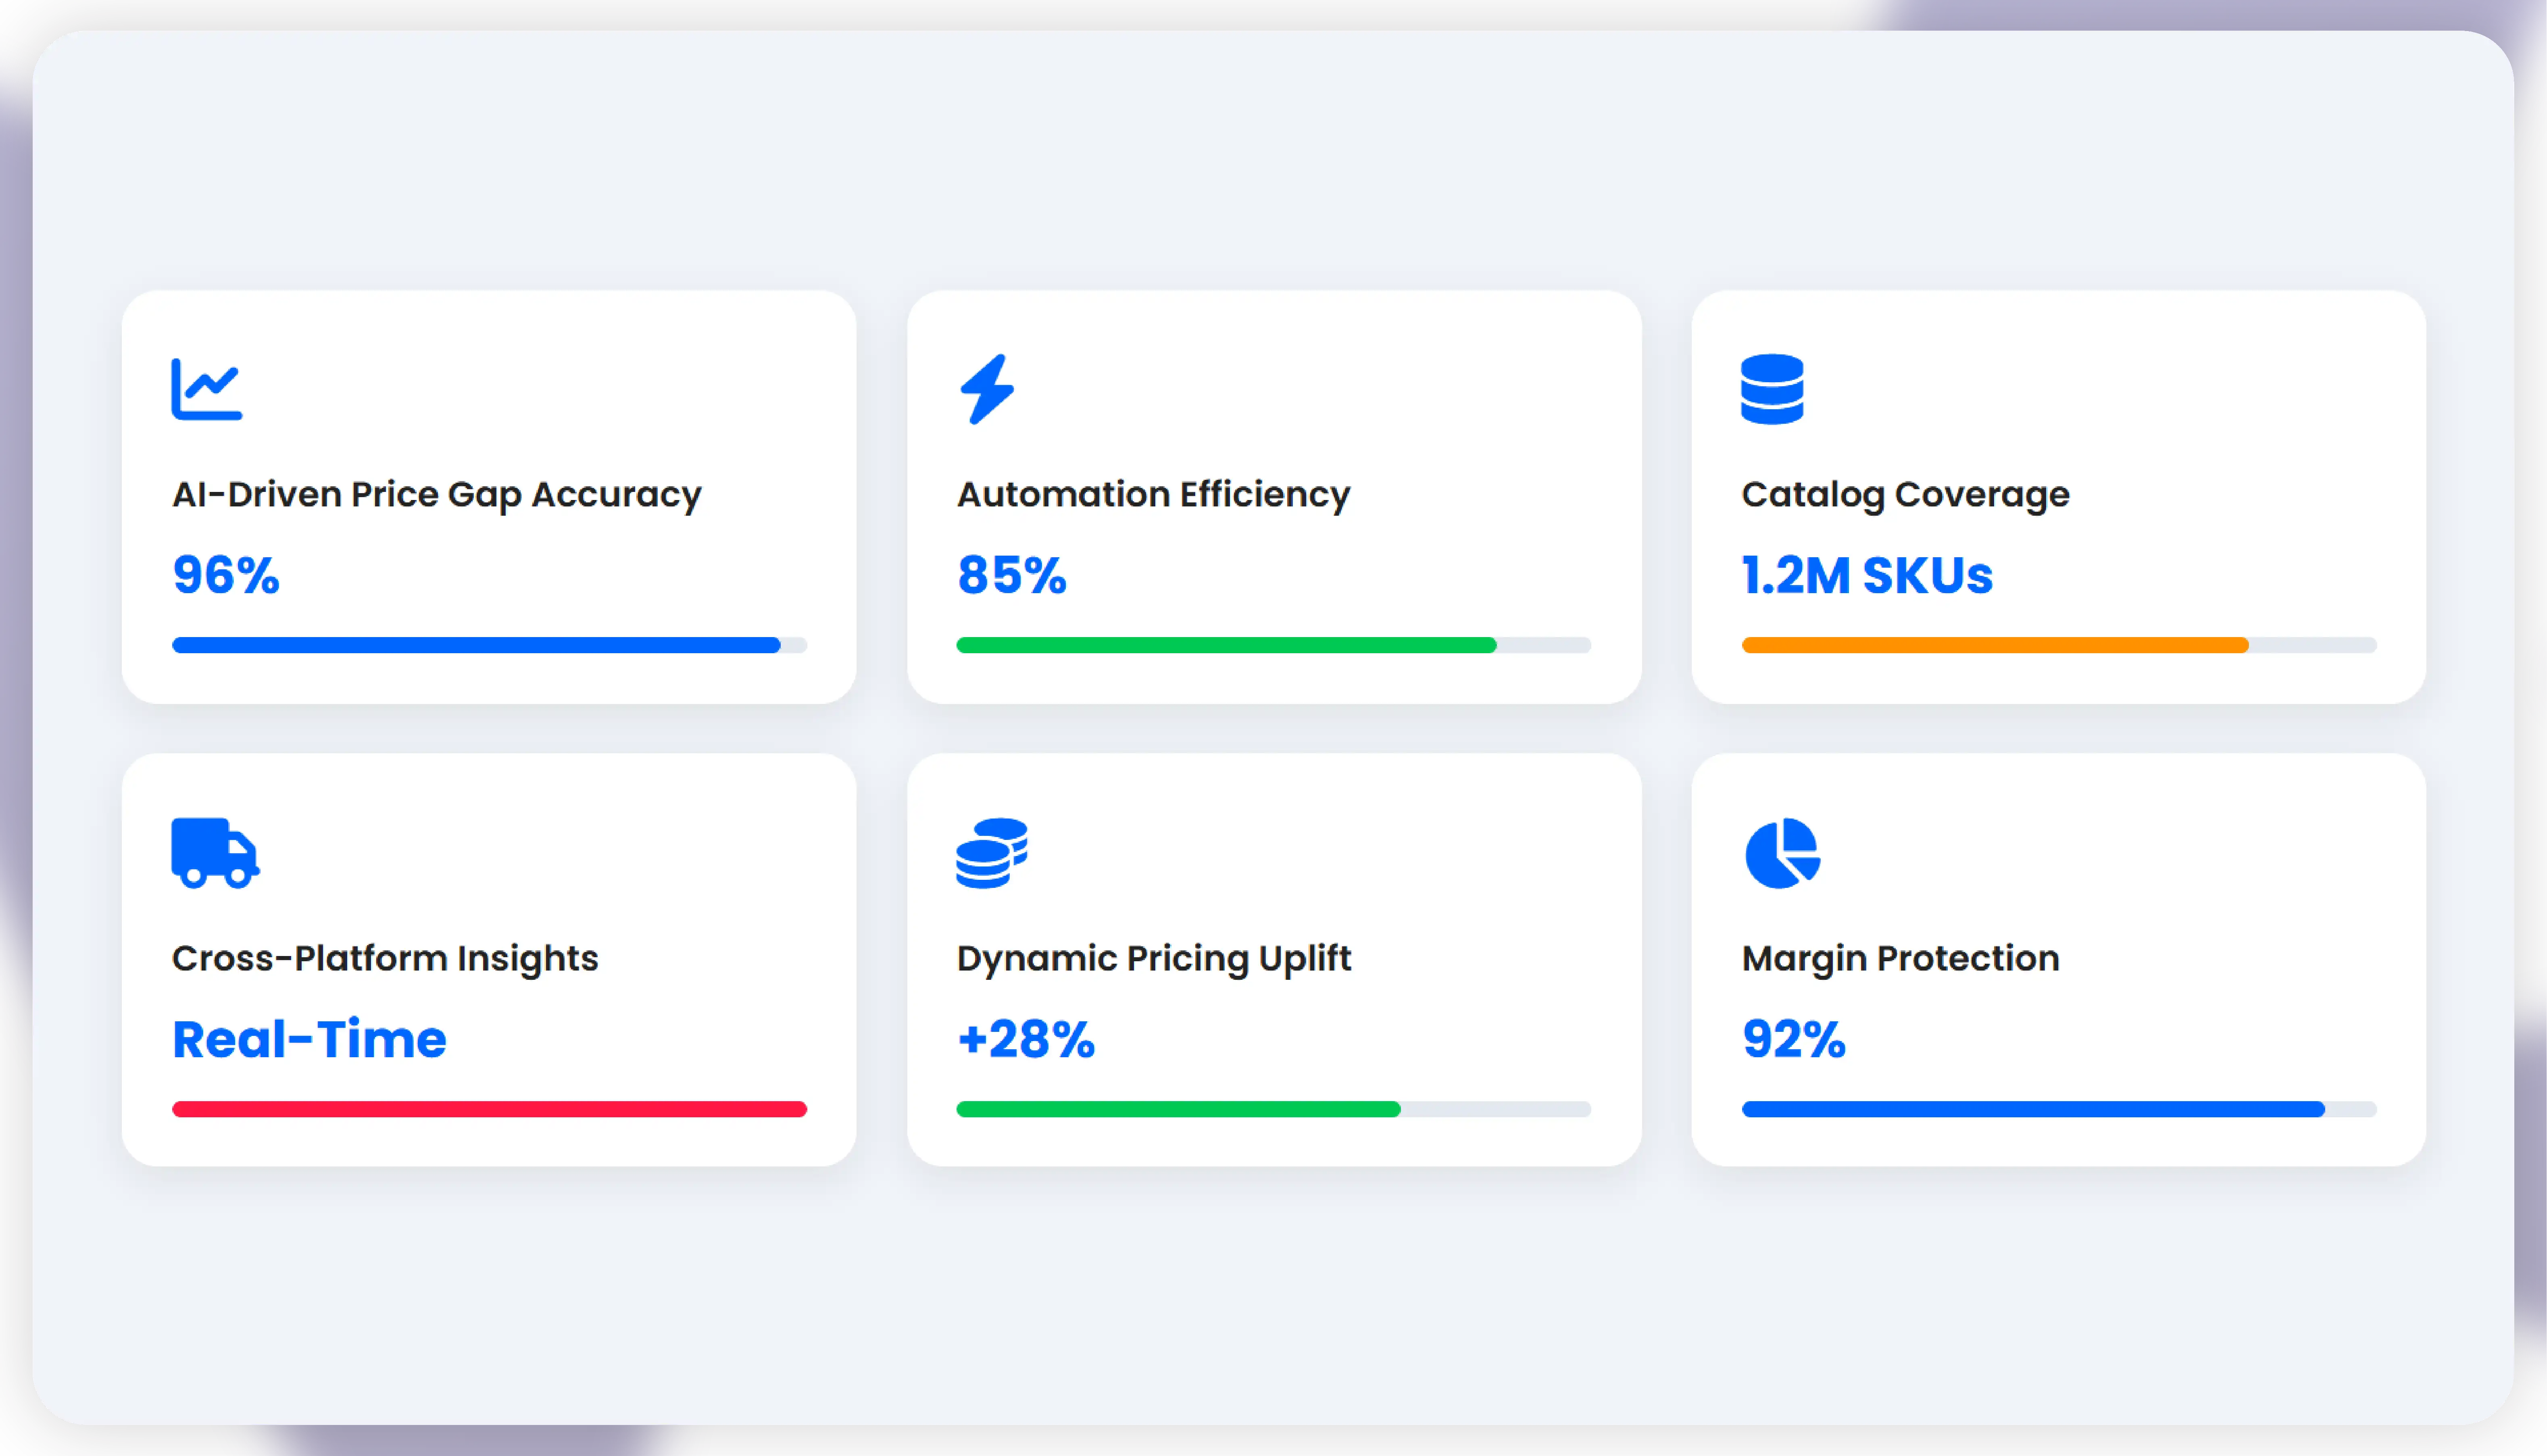2547x1456 pixels.
Task: Click the blue 96% progress bar
Action: click(476, 645)
